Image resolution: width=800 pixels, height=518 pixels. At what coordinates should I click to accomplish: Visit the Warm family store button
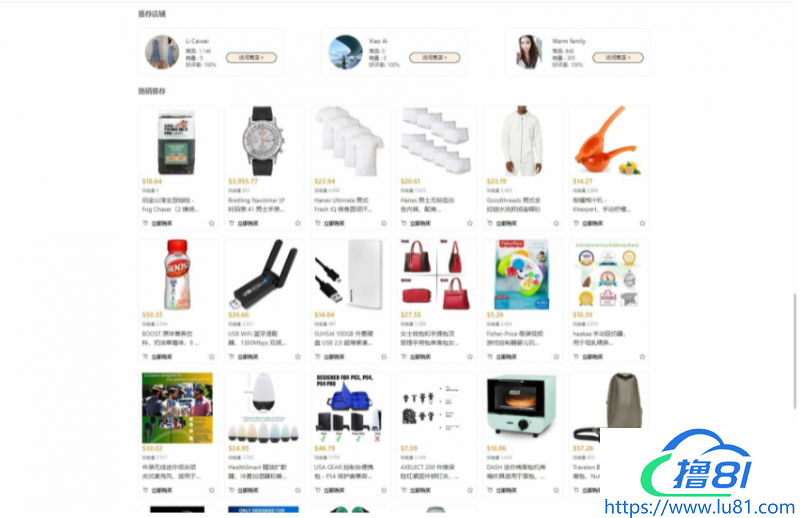(x=618, y=58)
